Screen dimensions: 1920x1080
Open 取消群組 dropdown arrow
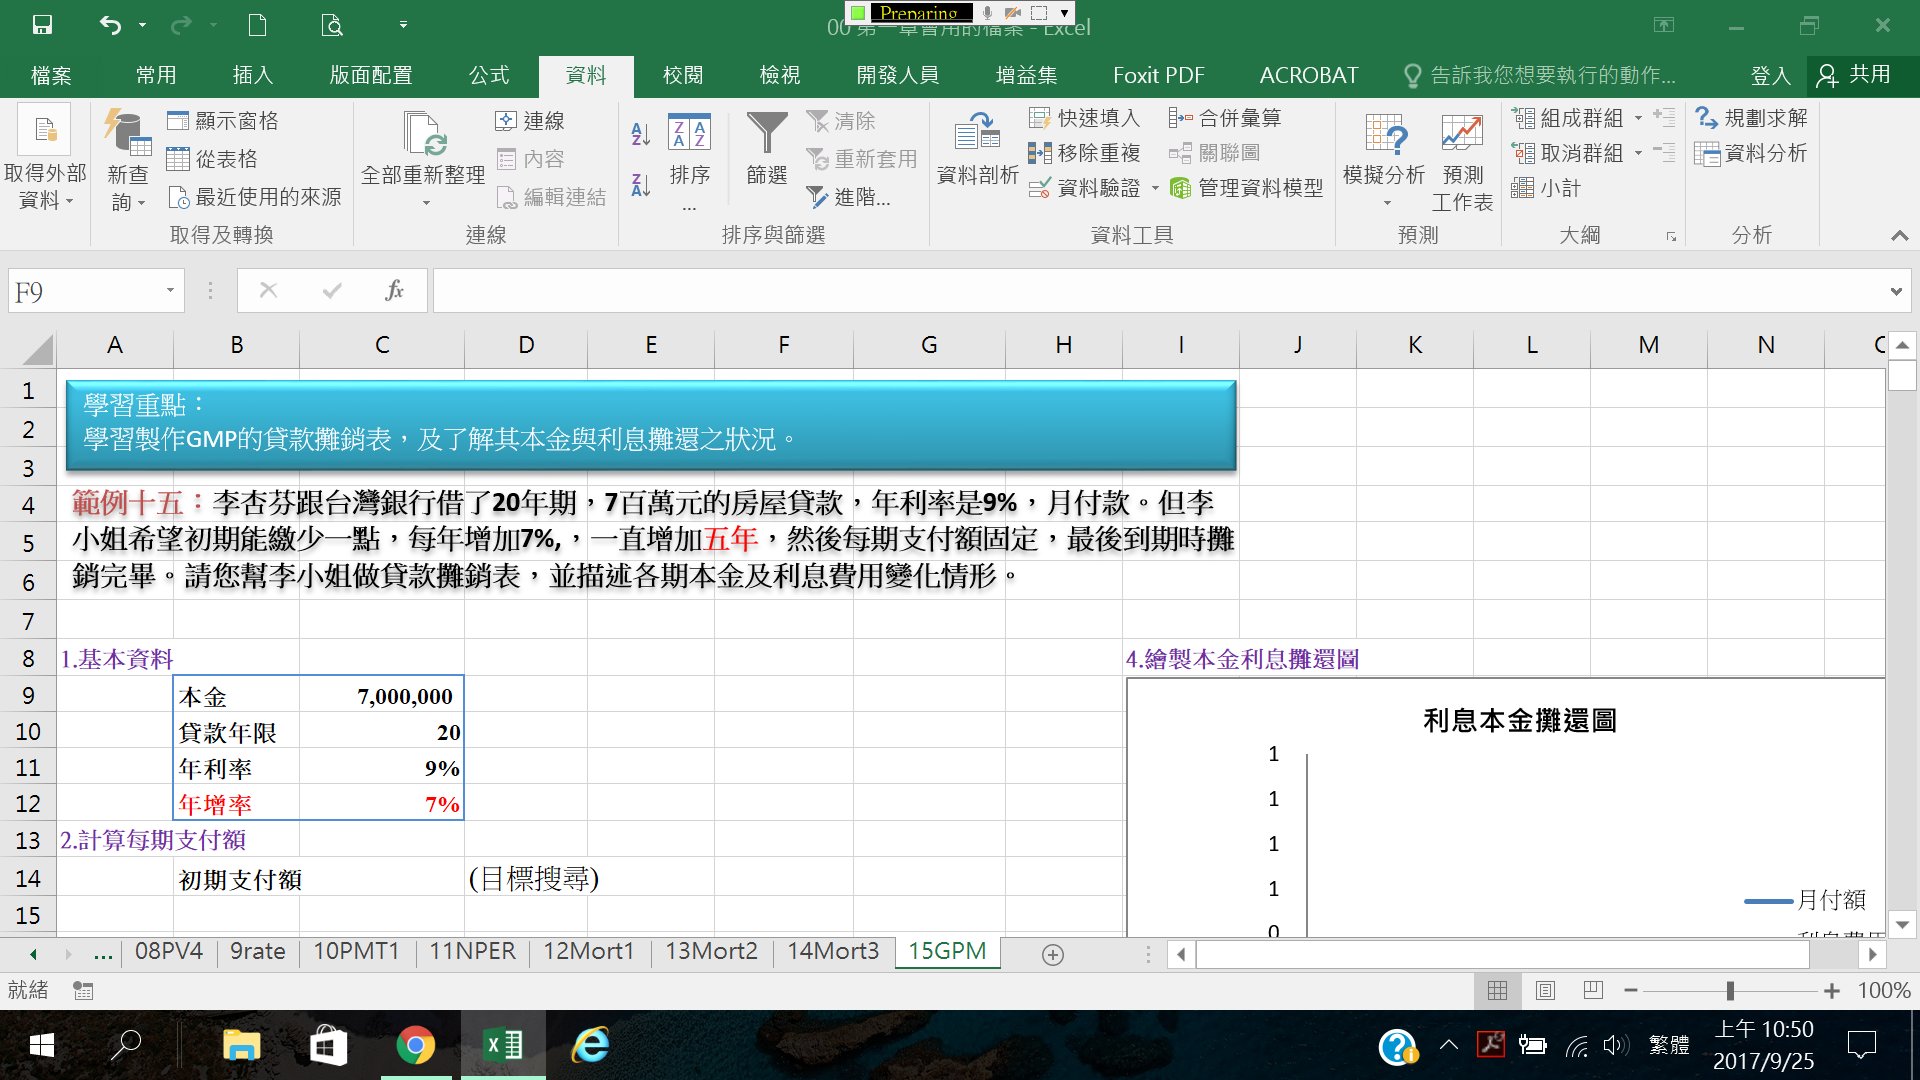[1638, 154]
